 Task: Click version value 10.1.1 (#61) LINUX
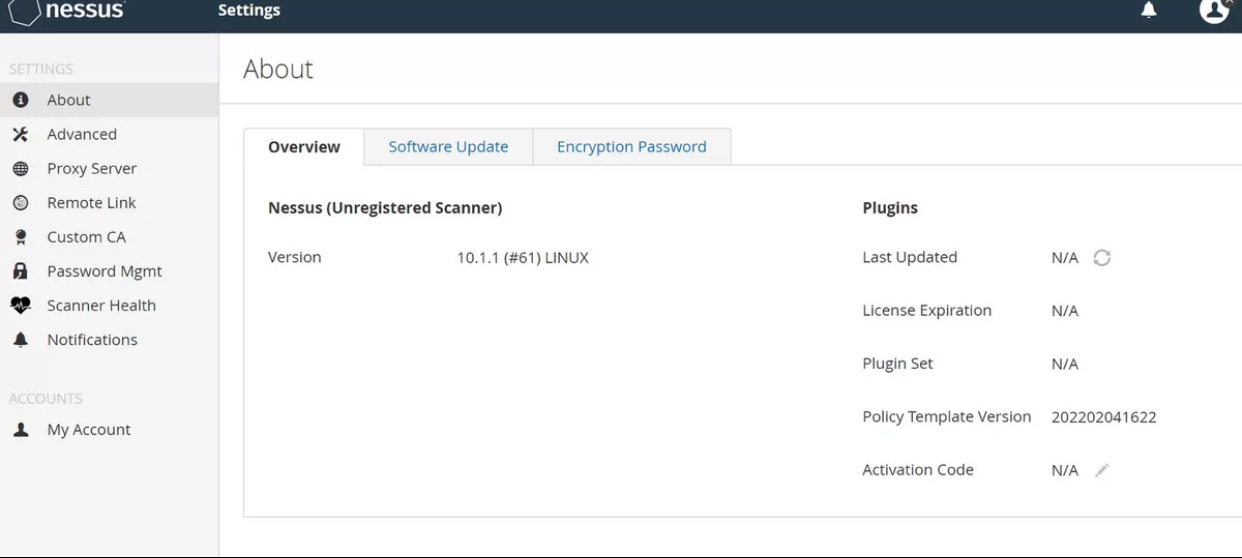(523, 258)
